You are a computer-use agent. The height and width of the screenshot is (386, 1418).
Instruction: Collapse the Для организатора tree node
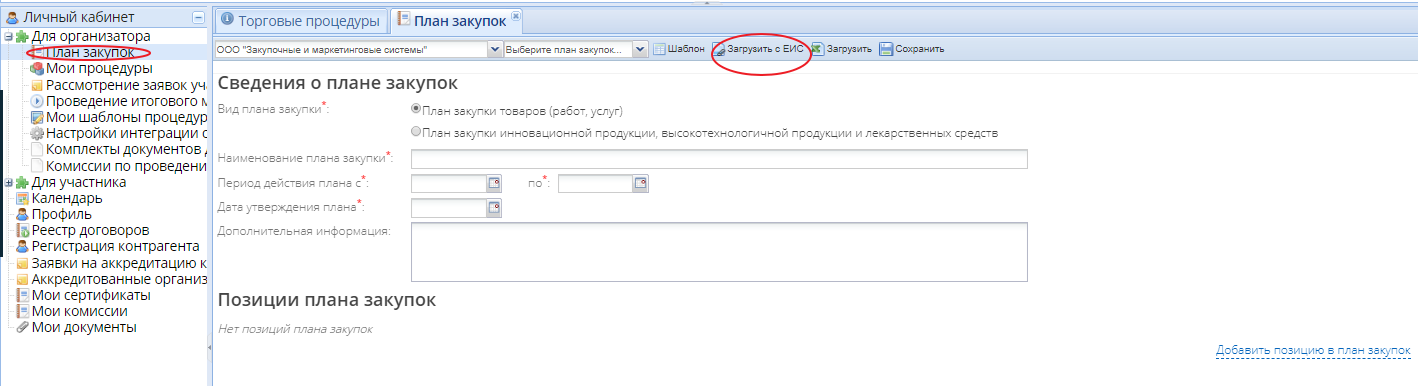coord(8,37)
